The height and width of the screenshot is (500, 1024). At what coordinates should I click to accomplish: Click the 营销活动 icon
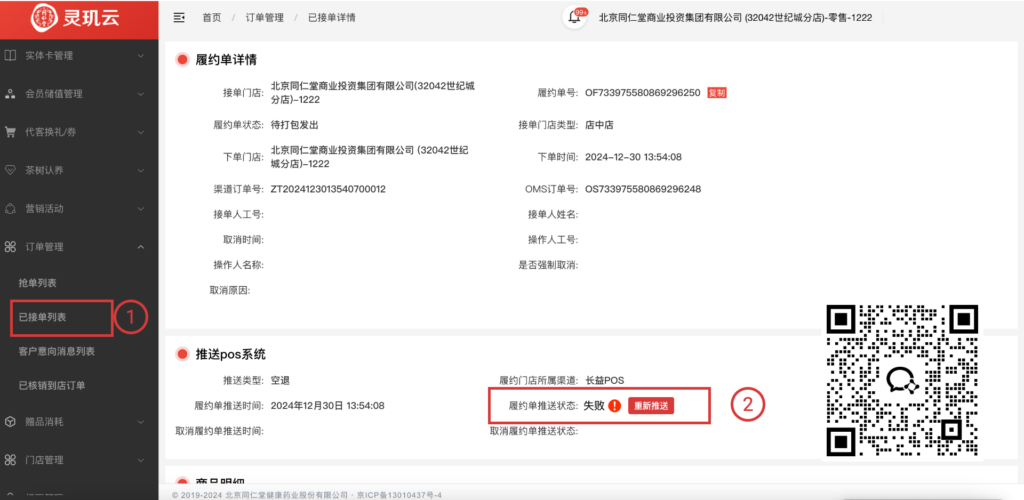[x=10, y=209]
